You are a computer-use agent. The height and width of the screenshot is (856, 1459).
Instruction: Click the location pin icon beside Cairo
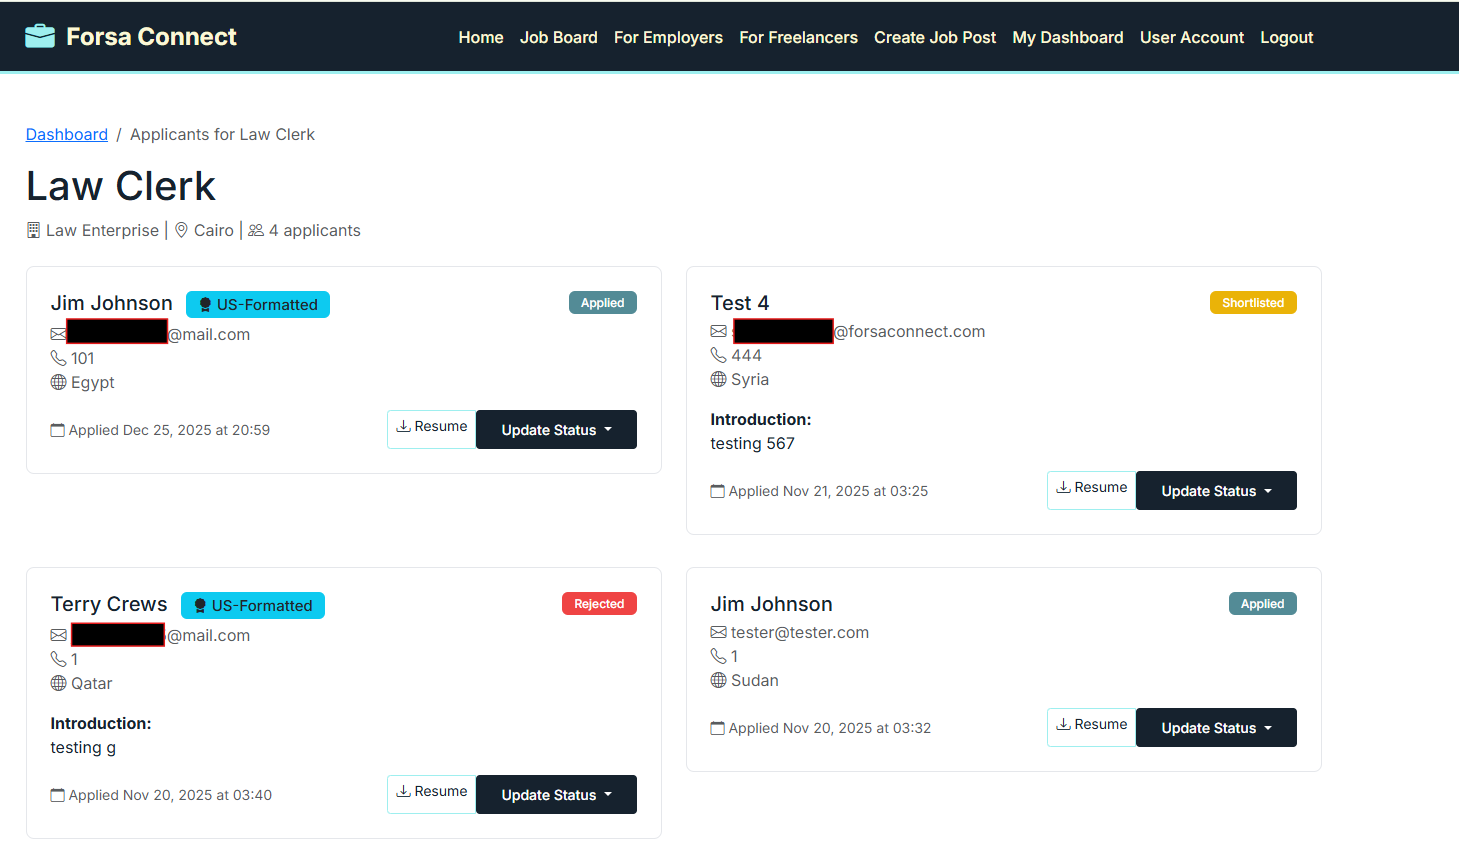[x=181, y=230]
